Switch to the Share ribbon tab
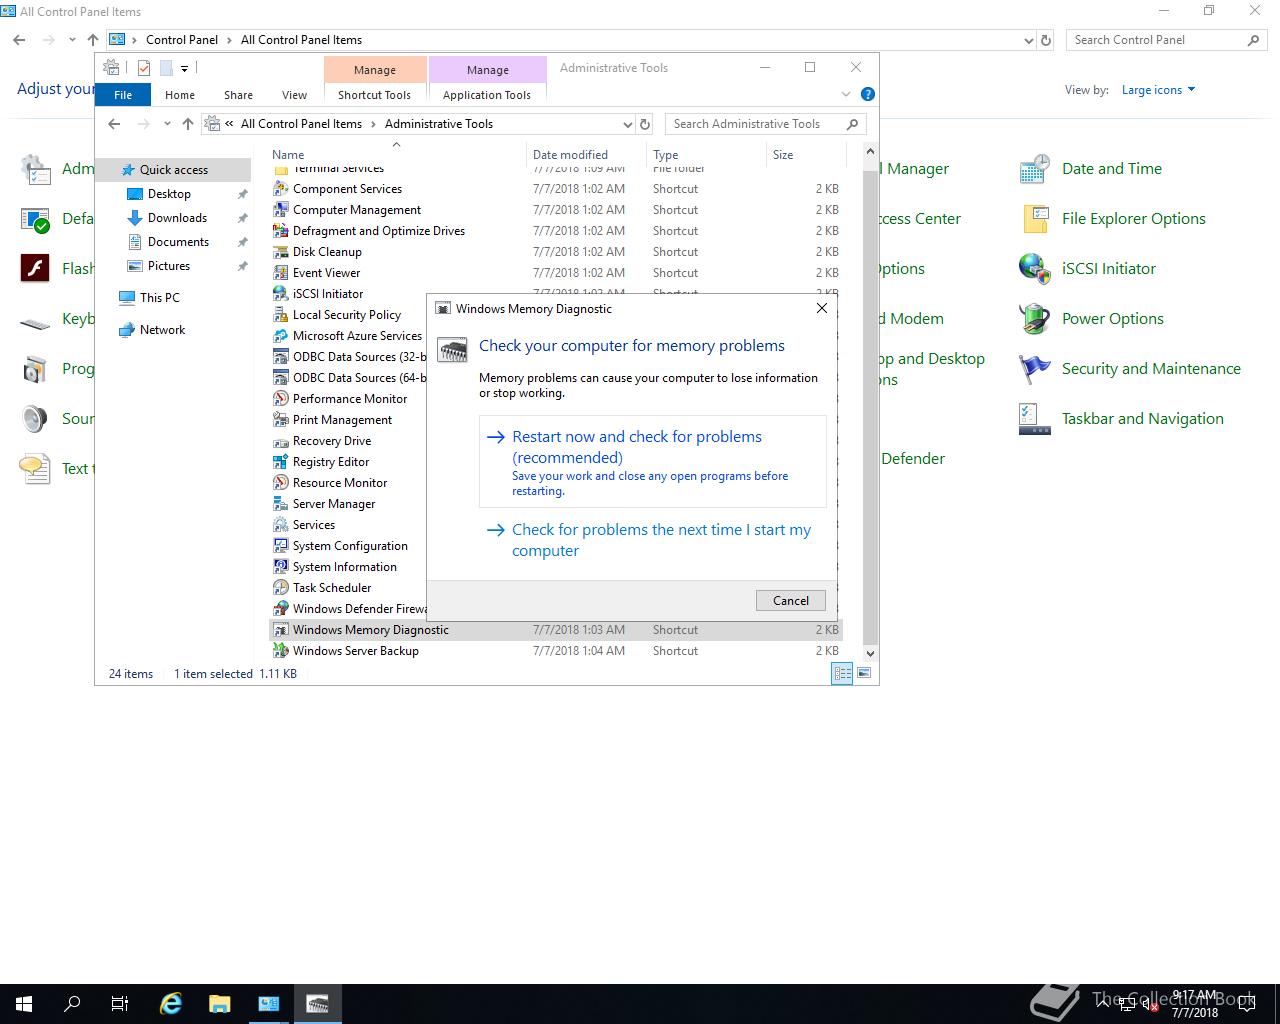Screen dimensions: 1280x1024 pyautogui.click(x=238, y=95)
